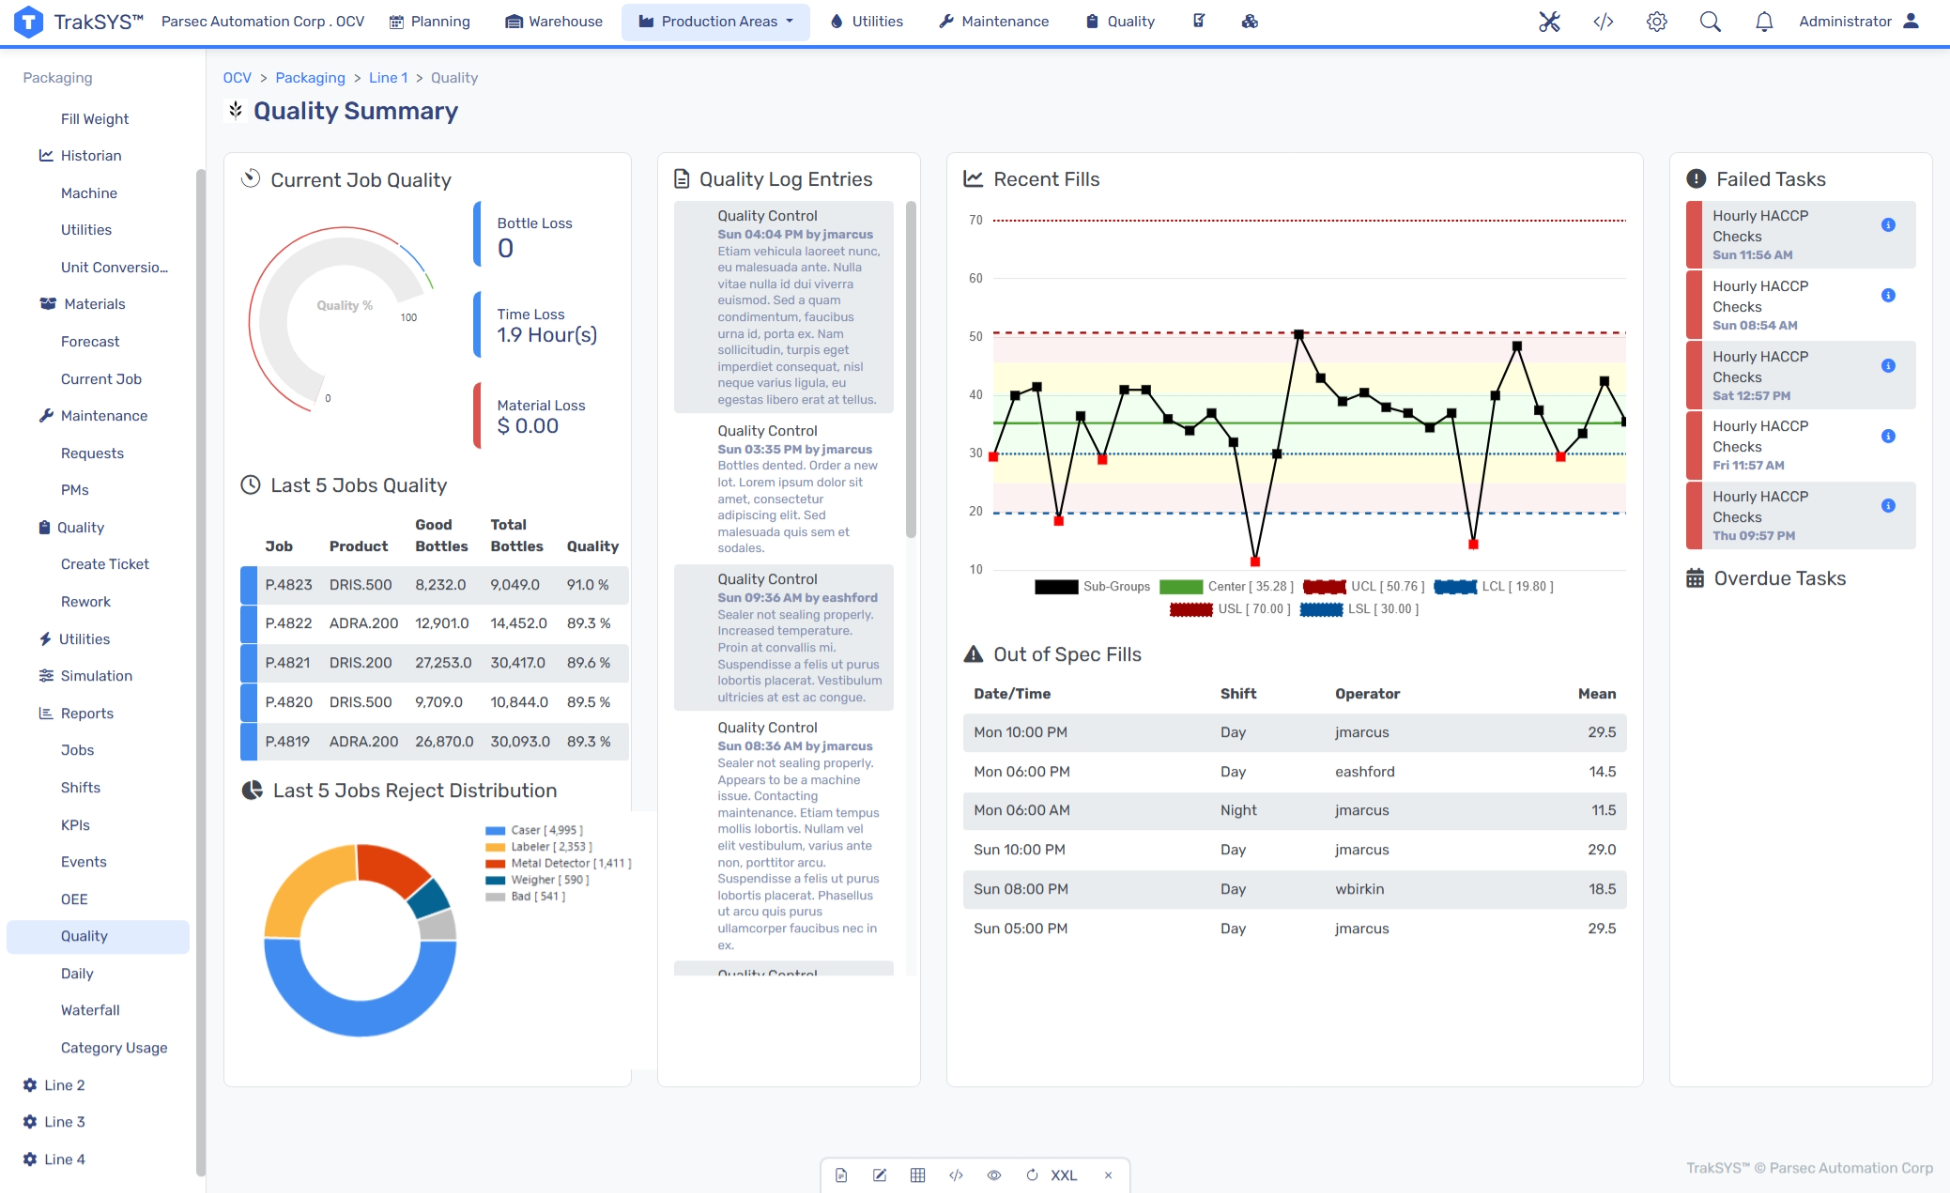Toggle the preview eye icon in bottom toolbar
1950x1193 pixels.
click(x=994, y=1175)
